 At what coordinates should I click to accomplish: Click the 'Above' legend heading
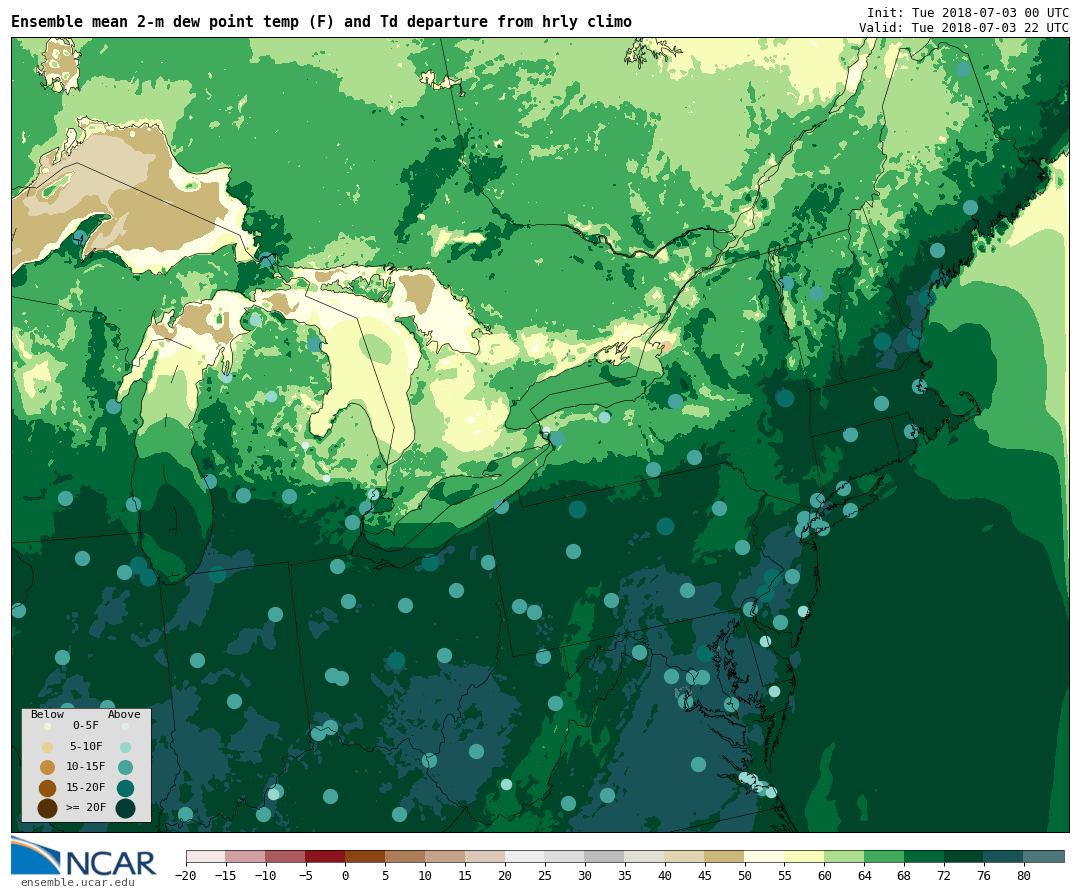coord(124,714)
